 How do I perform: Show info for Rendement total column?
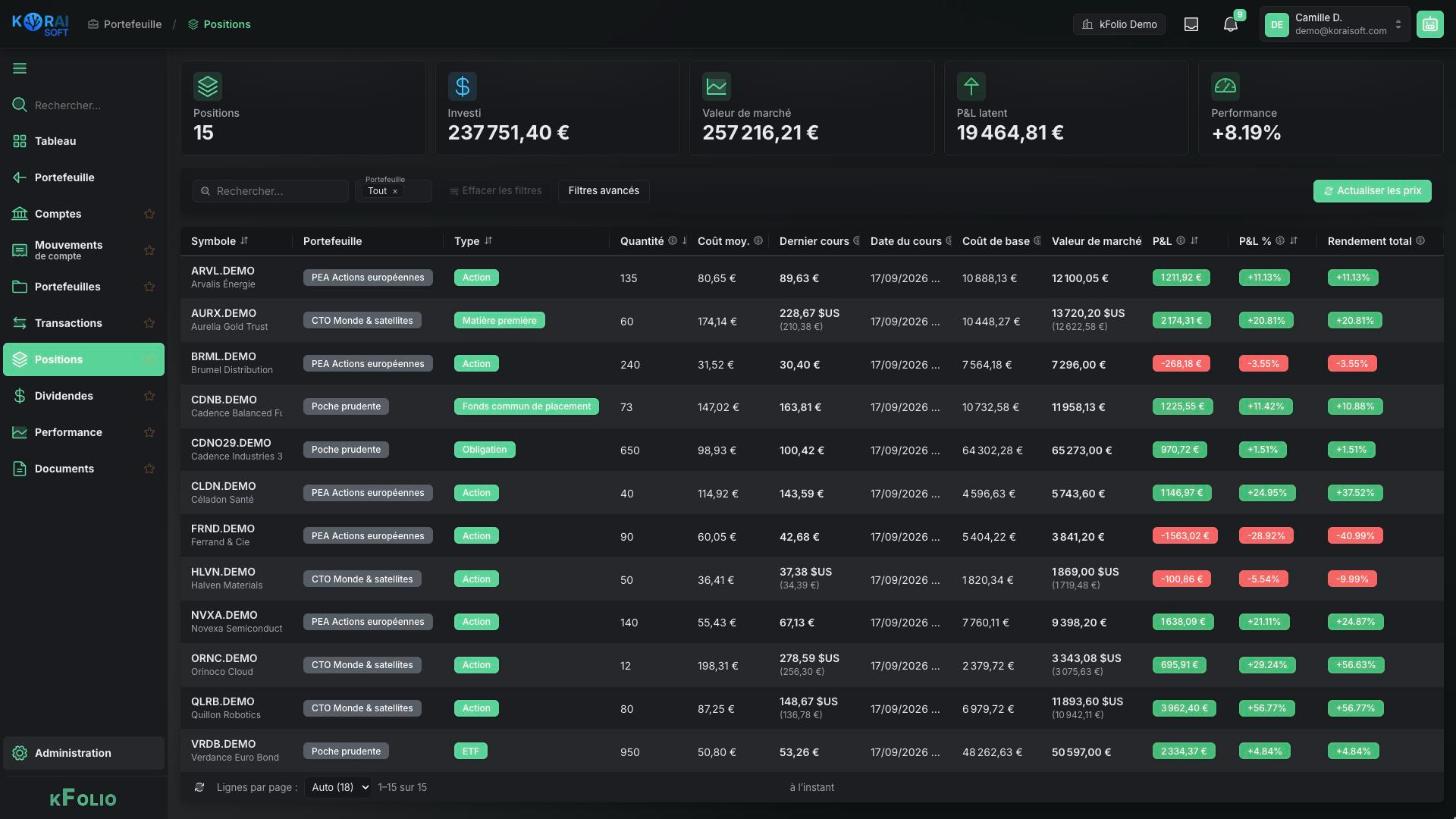tap(1419, 241)
